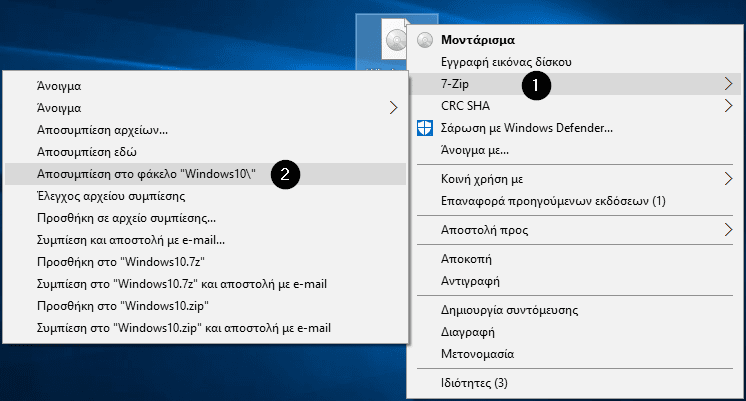
Task: Select Αποσυμπίεση εδώ
Action: [206, 152]
